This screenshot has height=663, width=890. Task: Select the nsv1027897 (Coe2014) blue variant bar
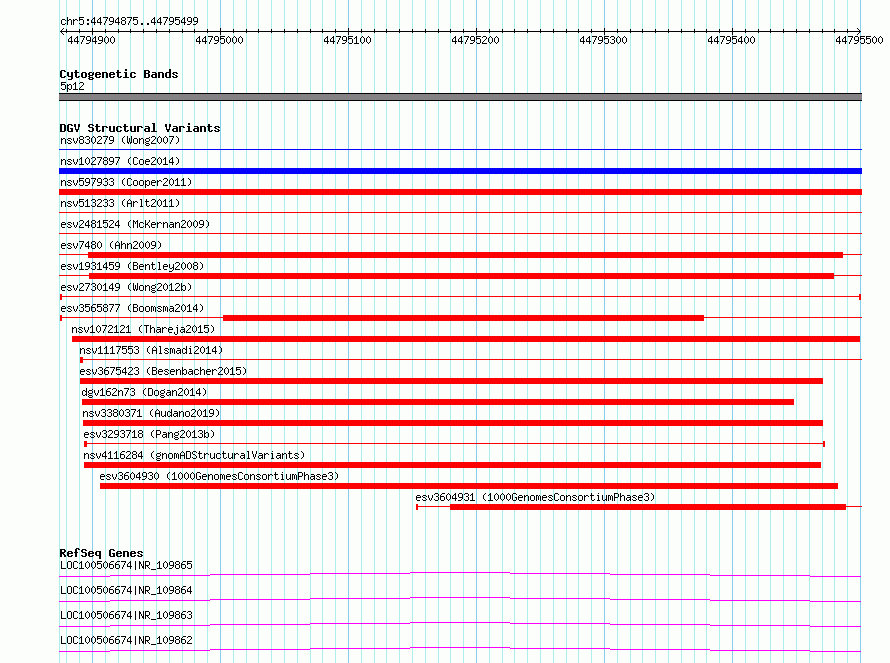tap(460, 171)
